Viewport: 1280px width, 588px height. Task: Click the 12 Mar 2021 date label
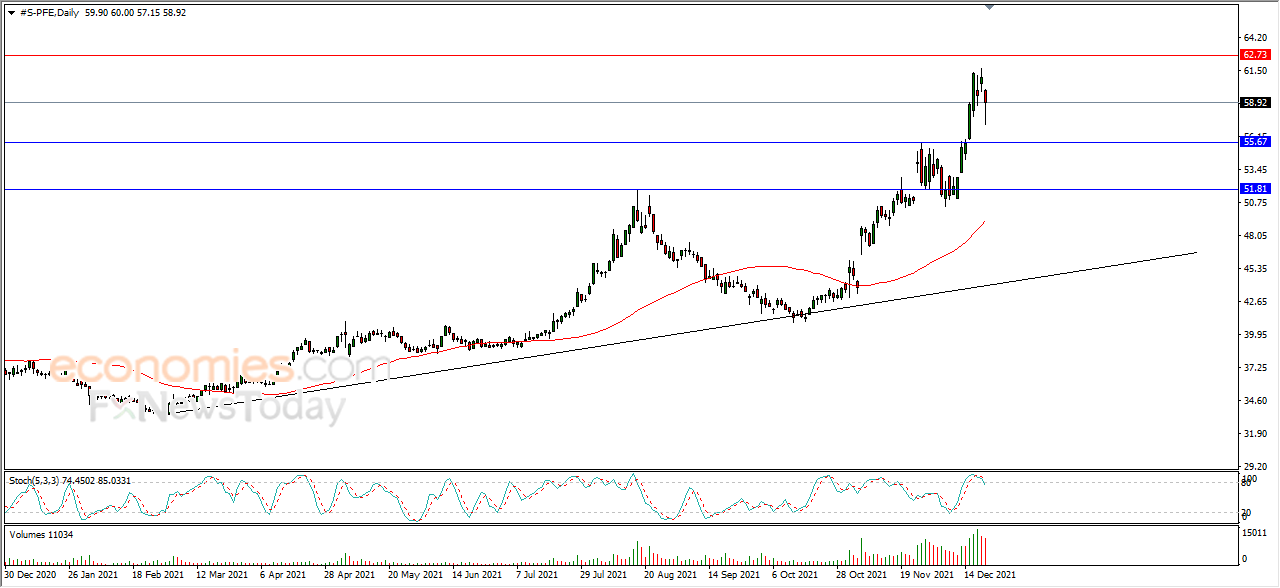222,576
